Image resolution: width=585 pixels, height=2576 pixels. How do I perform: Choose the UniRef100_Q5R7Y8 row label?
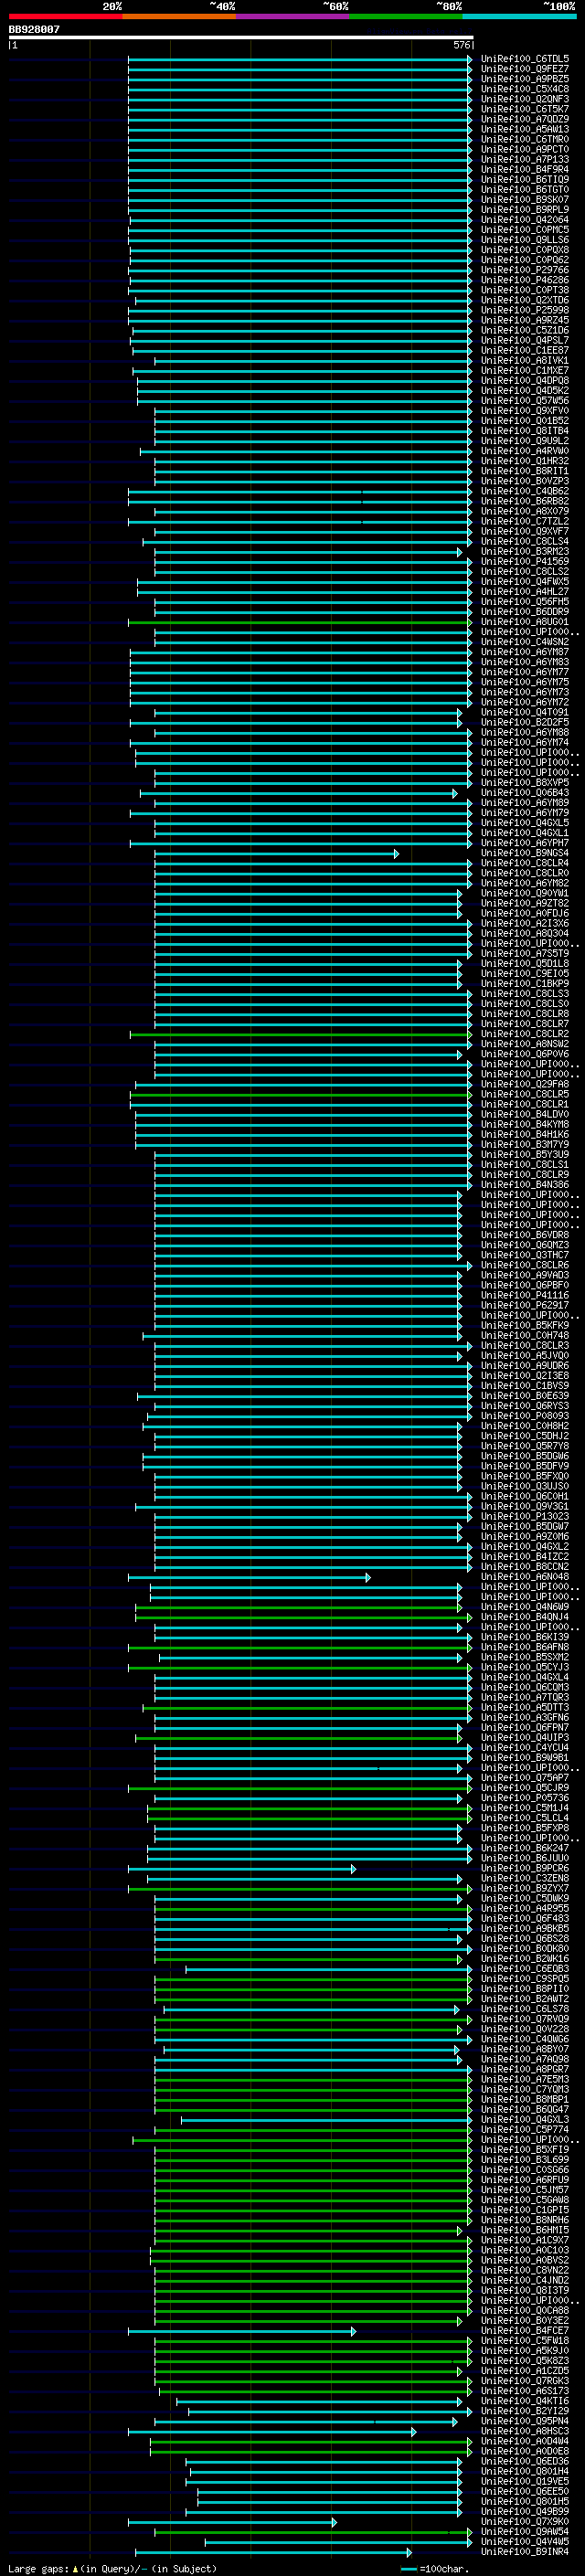coord(525,1446)
